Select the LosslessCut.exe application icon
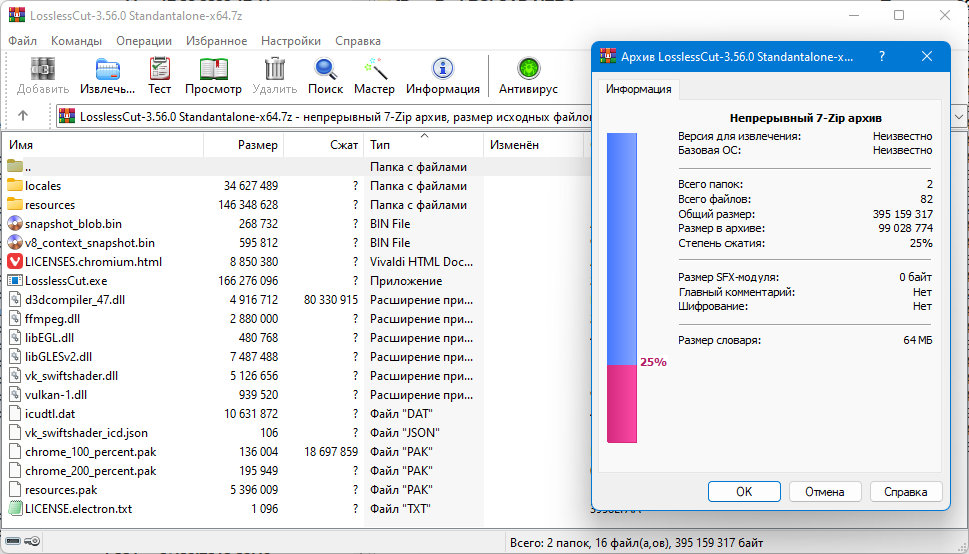This screenshot has height=554, width=969. (15, 281)
